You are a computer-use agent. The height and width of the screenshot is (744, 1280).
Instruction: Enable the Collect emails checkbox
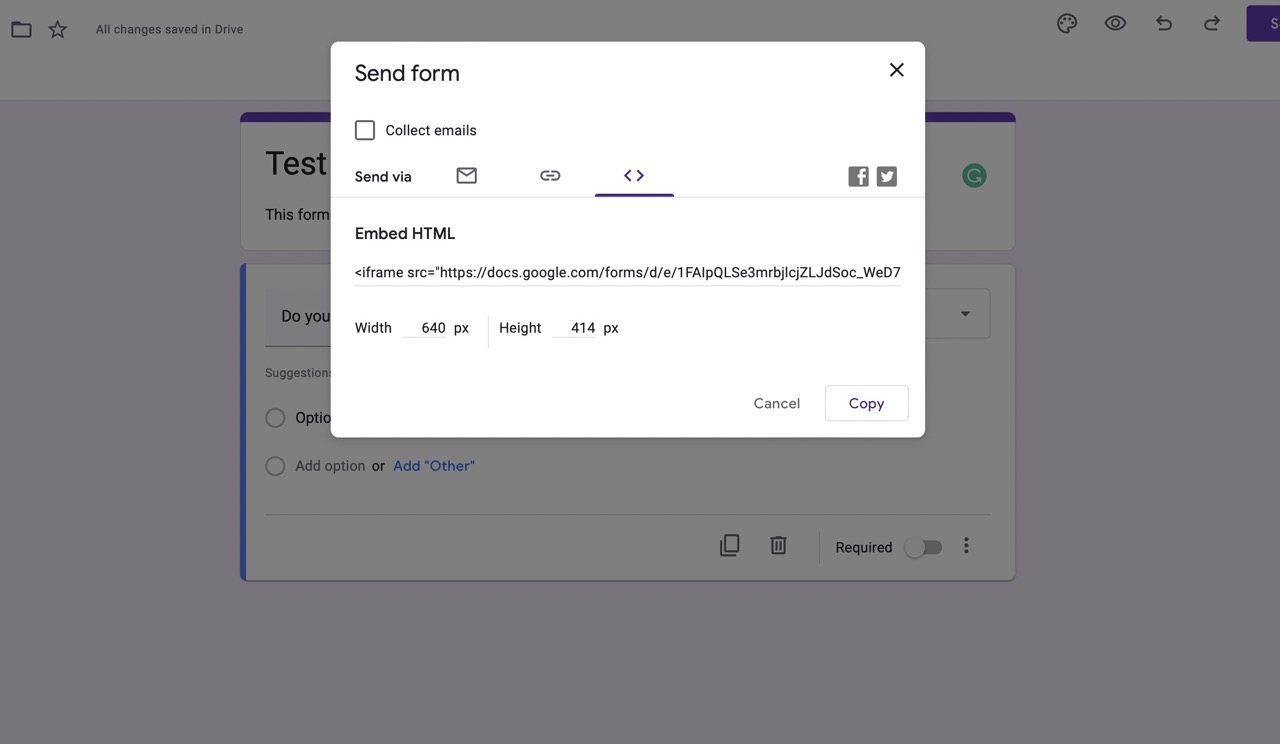(x=364, y=129)
